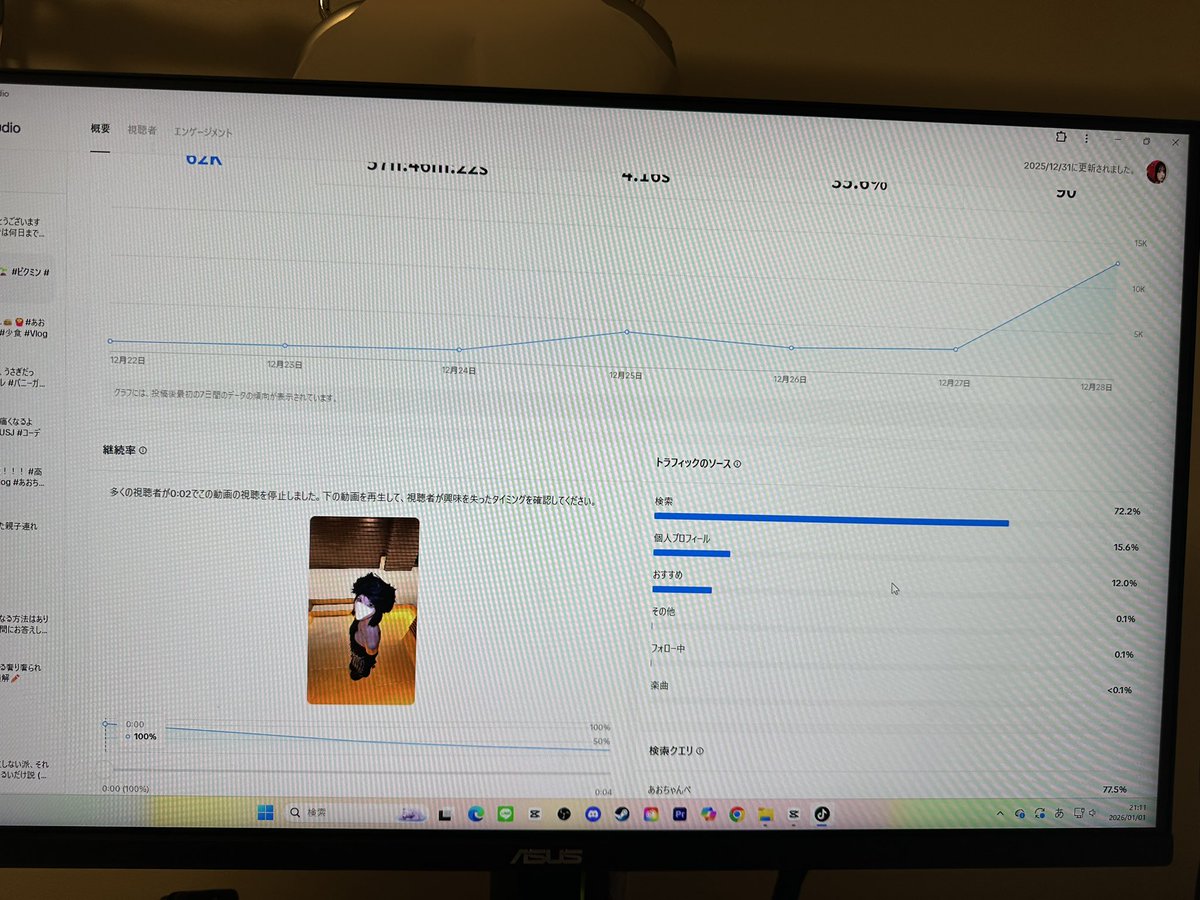The height and width of the screenshot is (900, 1200).
Task: Click the おすすめ traffic source label
Action: tap(667, 576)
